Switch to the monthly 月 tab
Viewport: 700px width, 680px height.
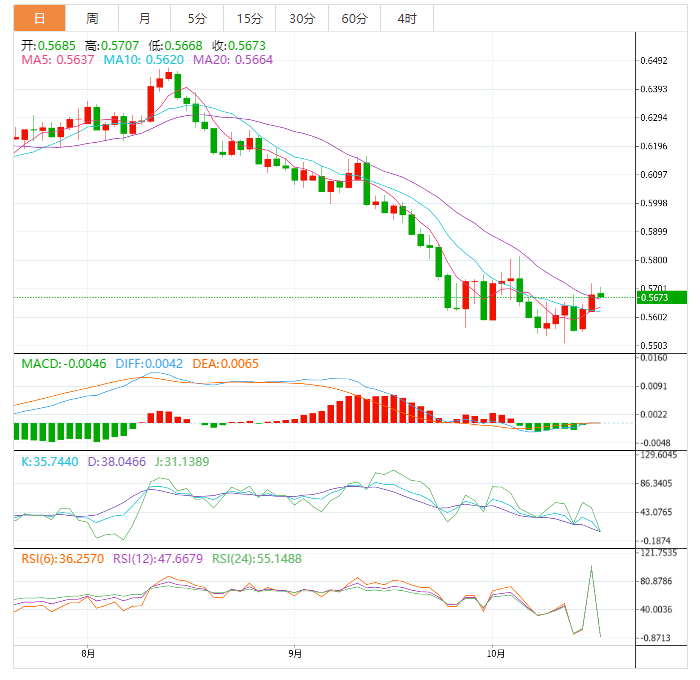[144, 18]
